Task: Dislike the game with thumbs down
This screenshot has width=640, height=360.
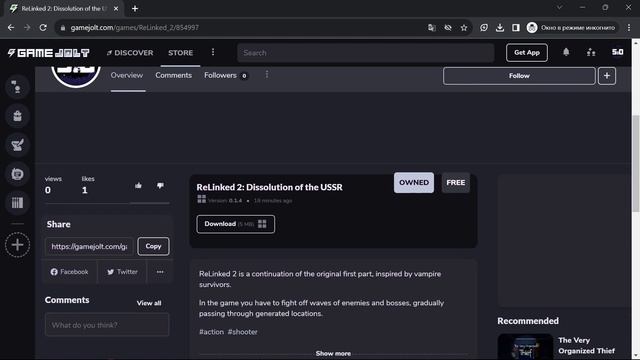Action: coord(160,186)
